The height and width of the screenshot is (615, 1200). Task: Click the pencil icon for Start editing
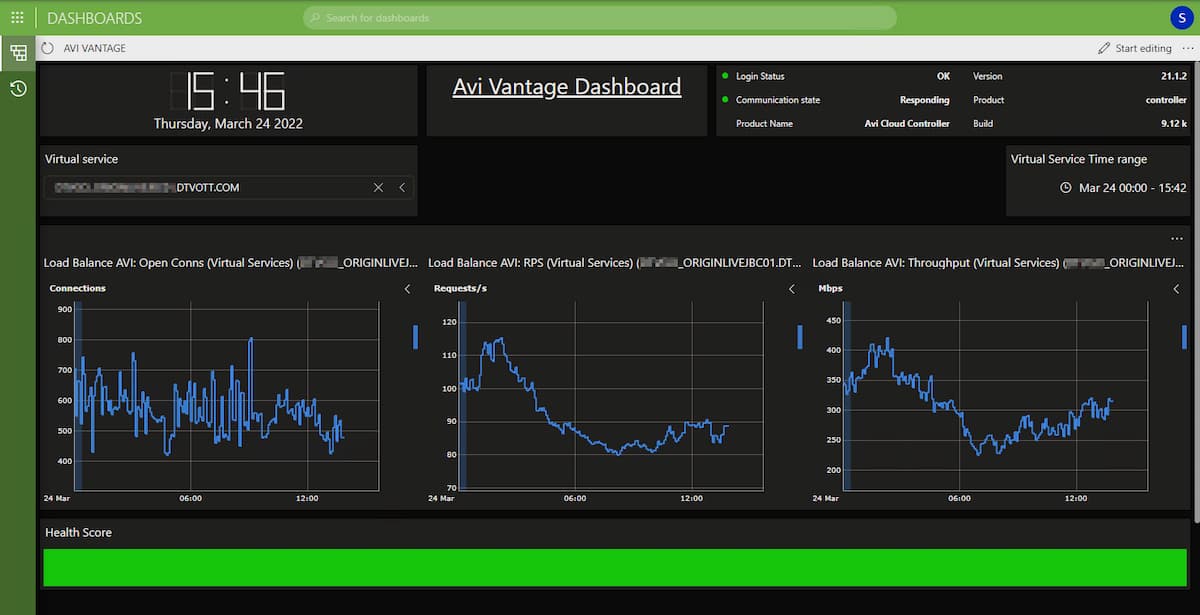click(1104, 48)
